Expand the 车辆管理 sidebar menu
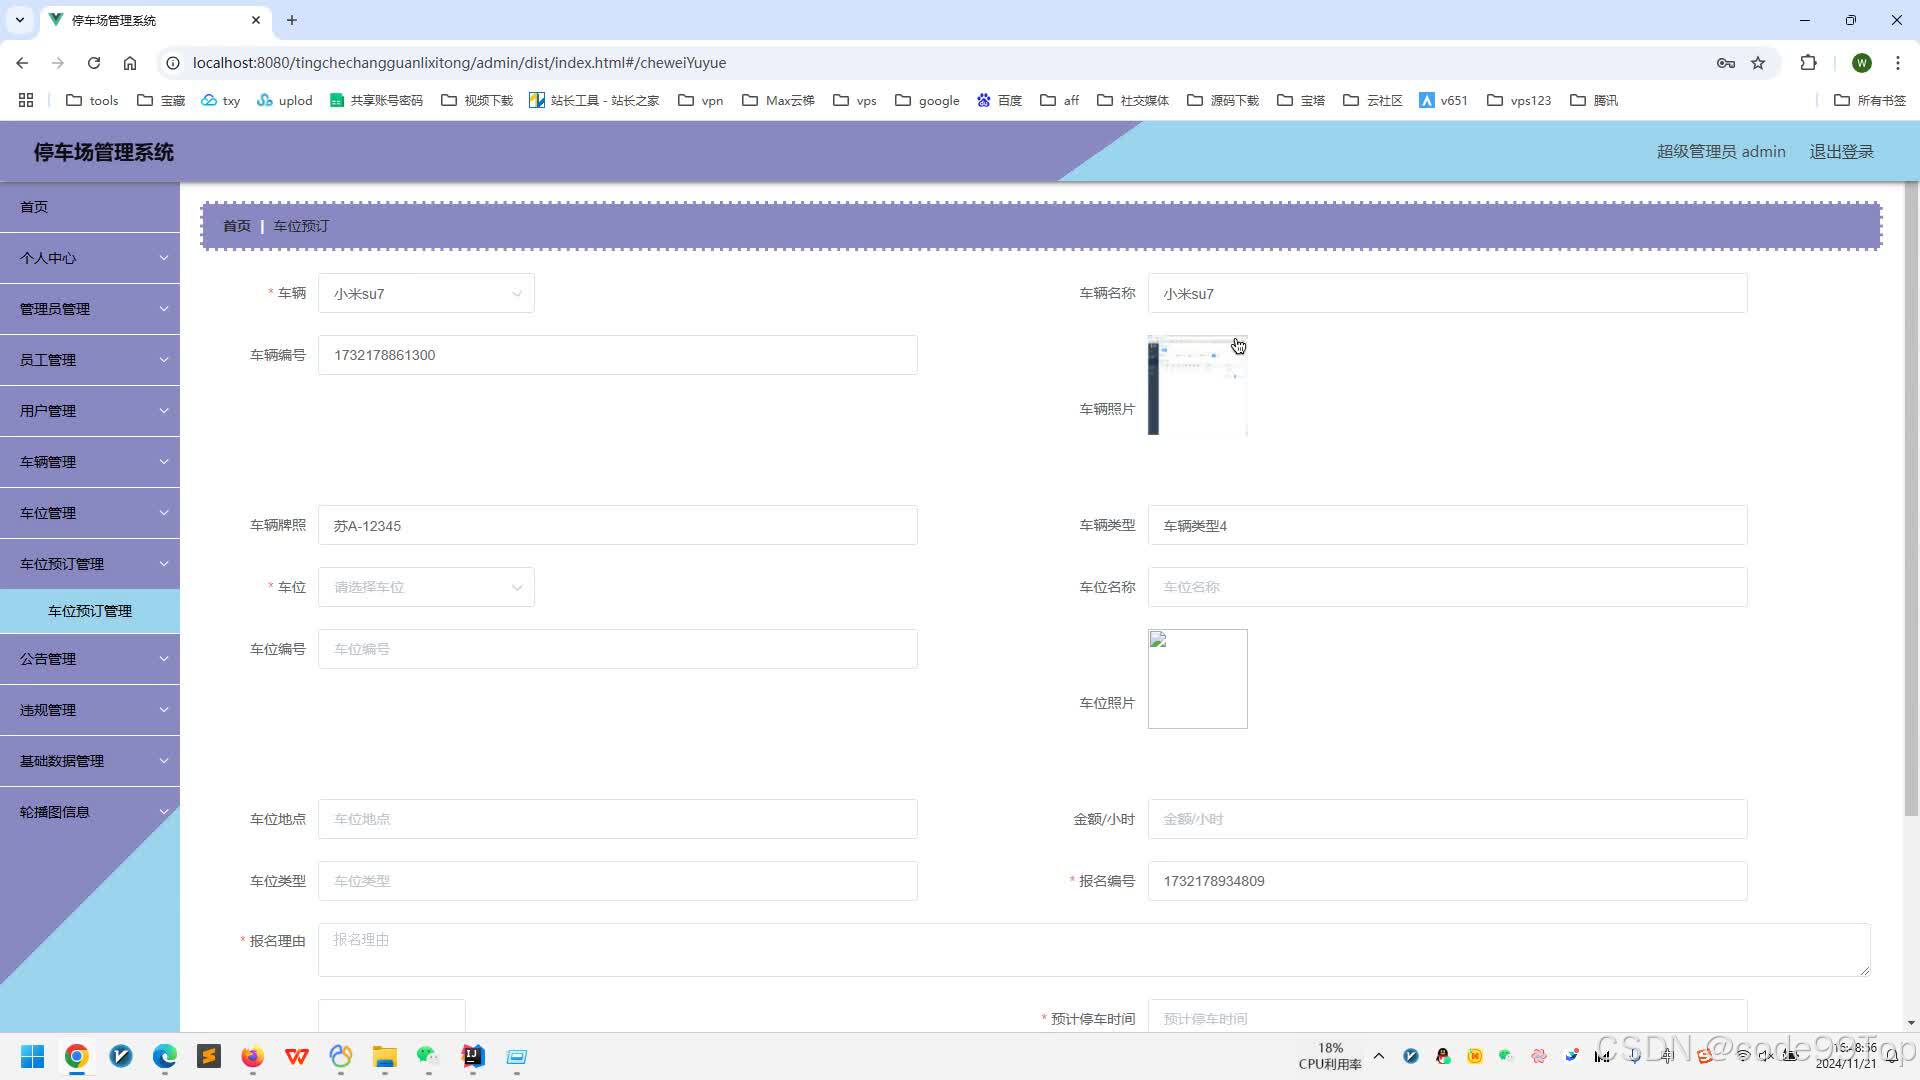The image size is (1920, 1080). click(90, 462)
